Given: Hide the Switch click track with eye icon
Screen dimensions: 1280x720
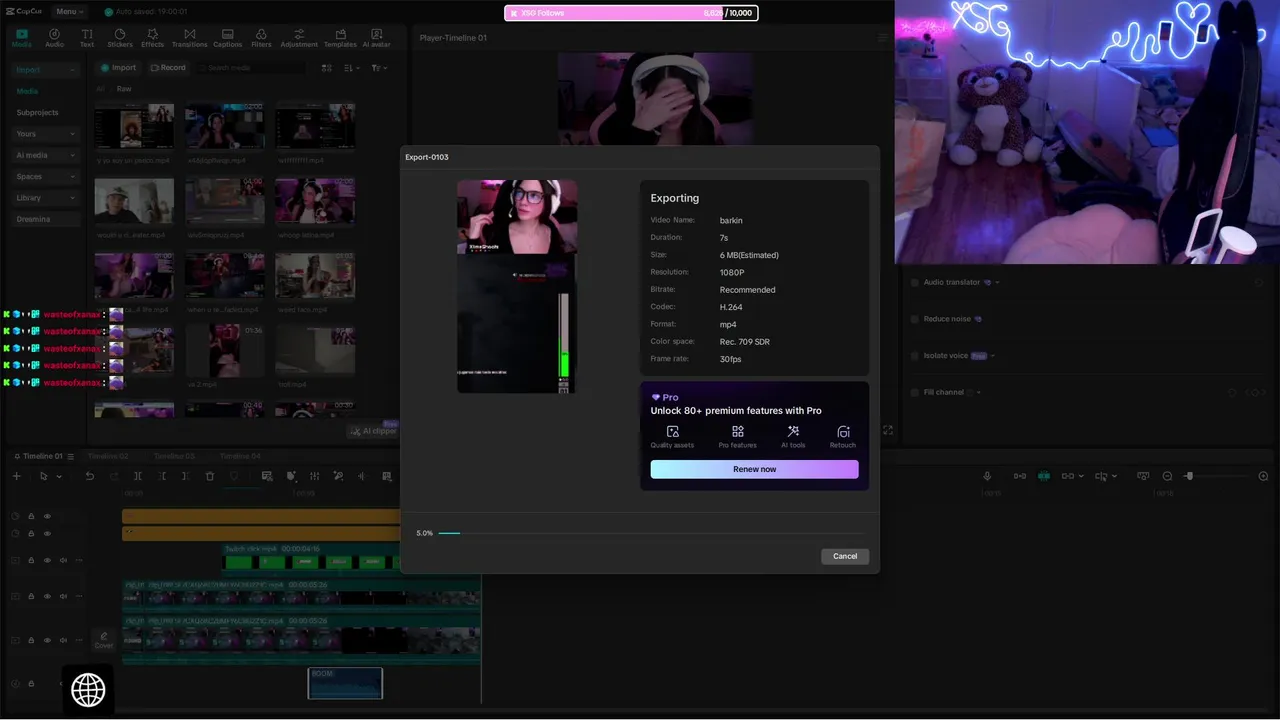Looking at the screenshot, I should click(47, 560).
